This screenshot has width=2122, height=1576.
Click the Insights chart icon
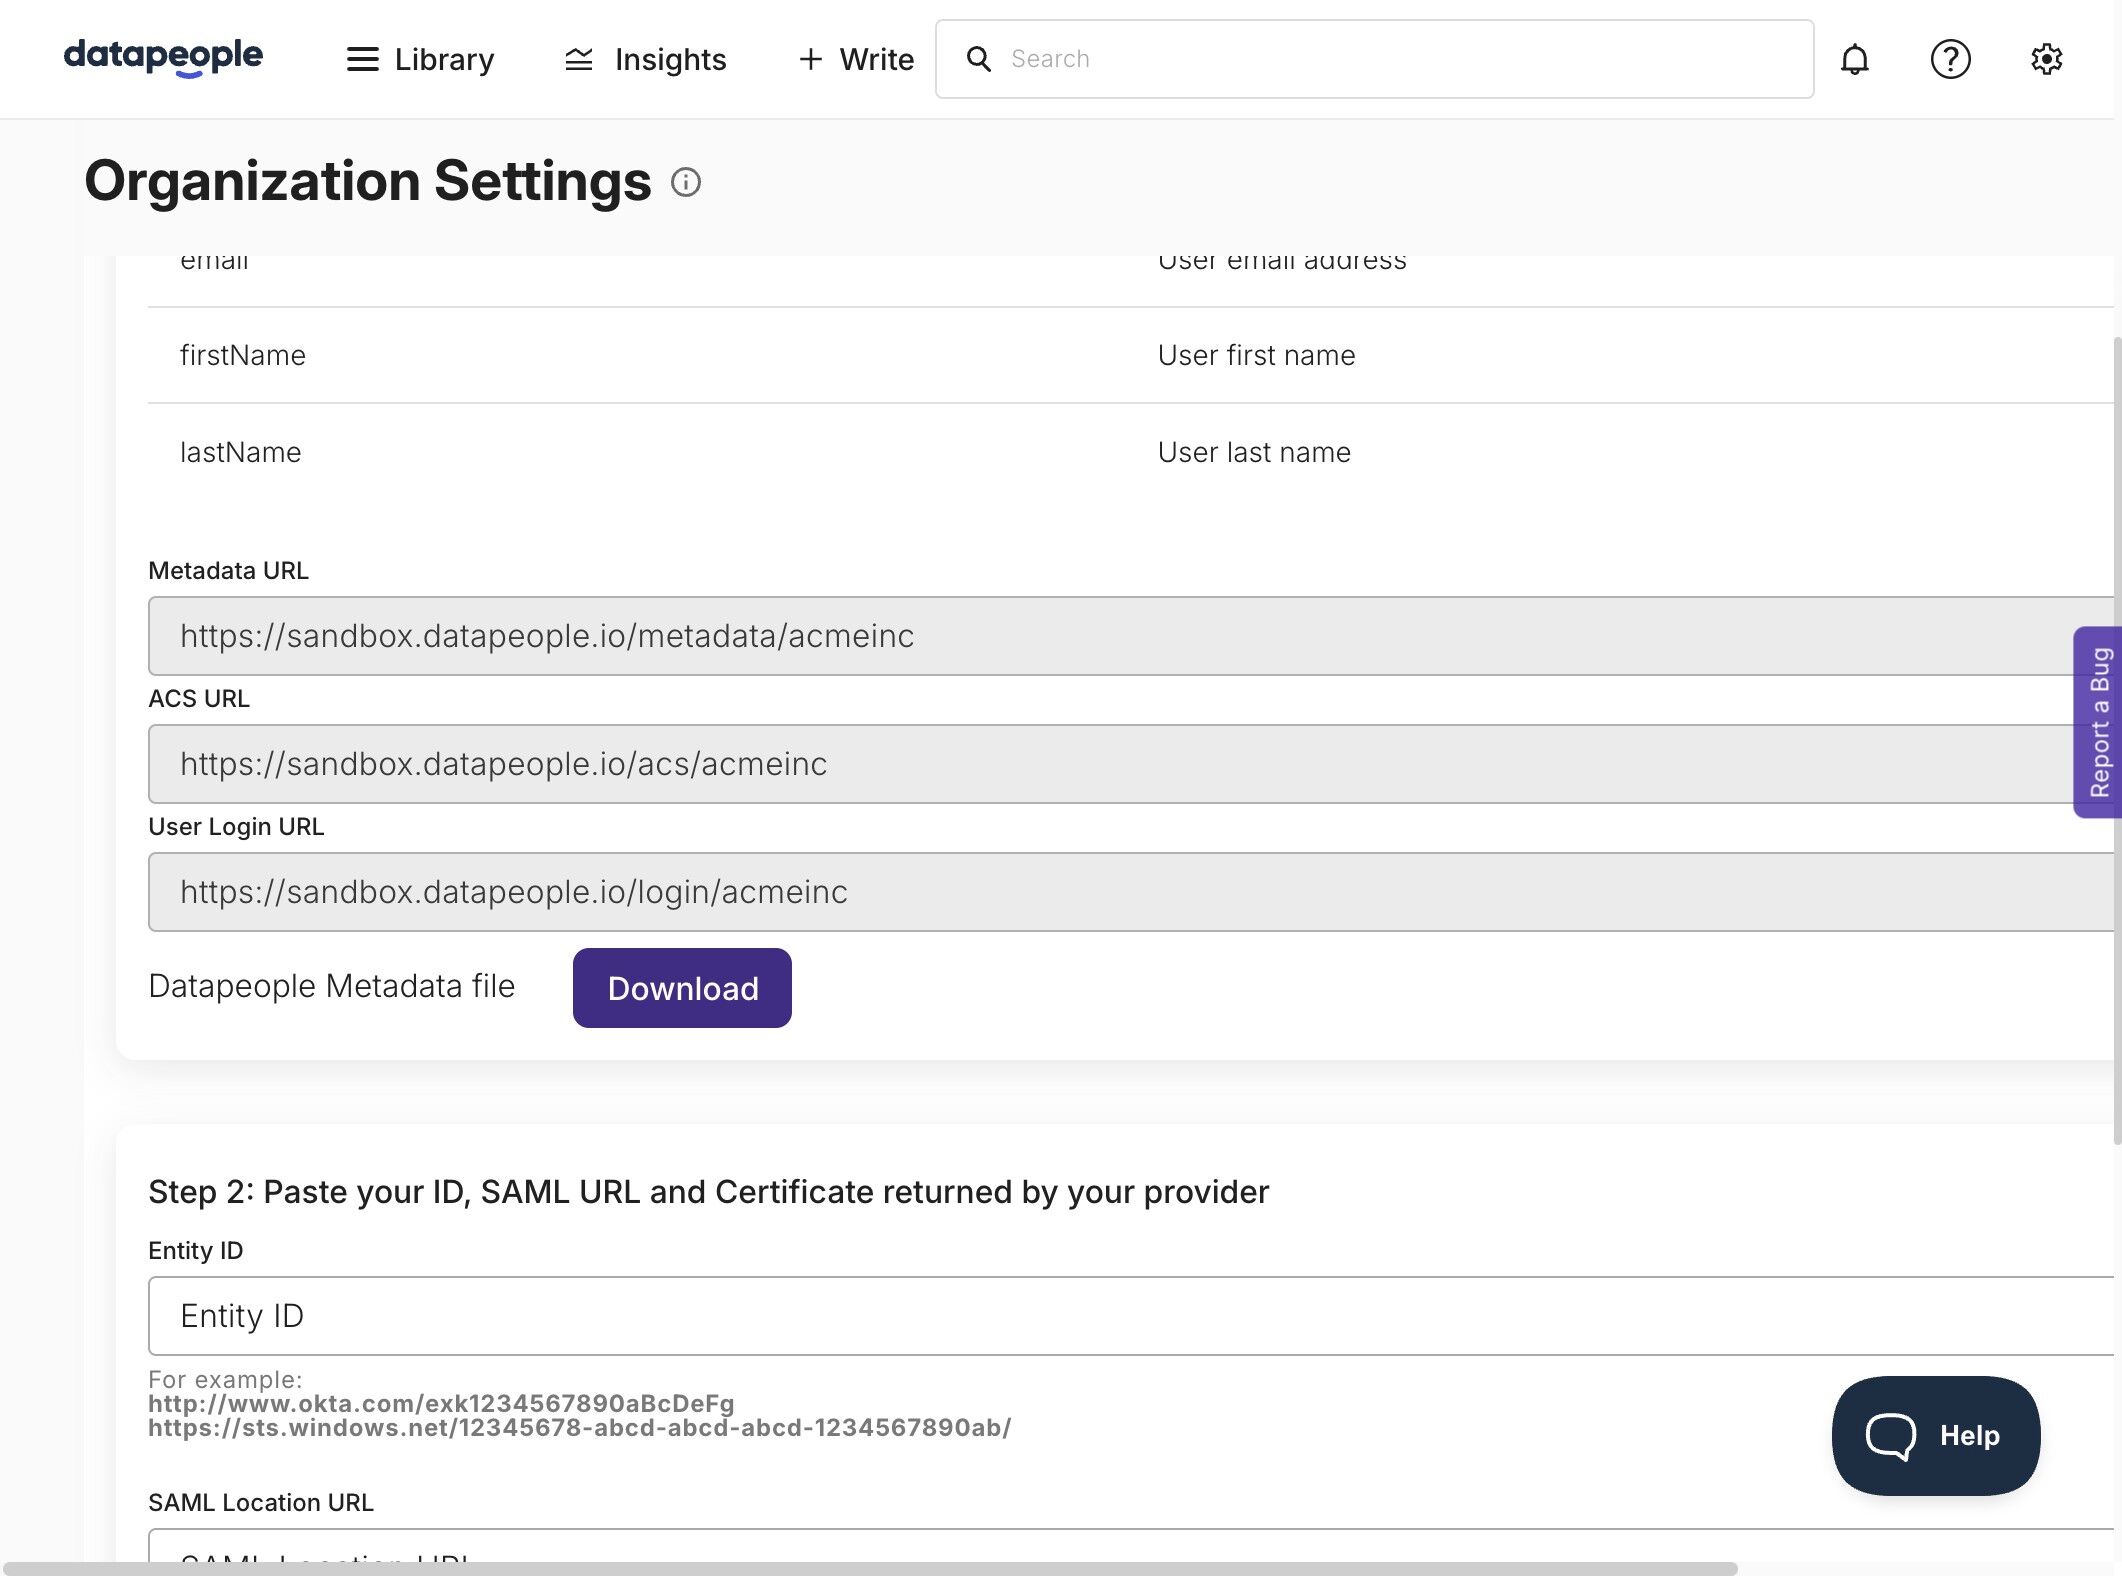coord(579,60)
